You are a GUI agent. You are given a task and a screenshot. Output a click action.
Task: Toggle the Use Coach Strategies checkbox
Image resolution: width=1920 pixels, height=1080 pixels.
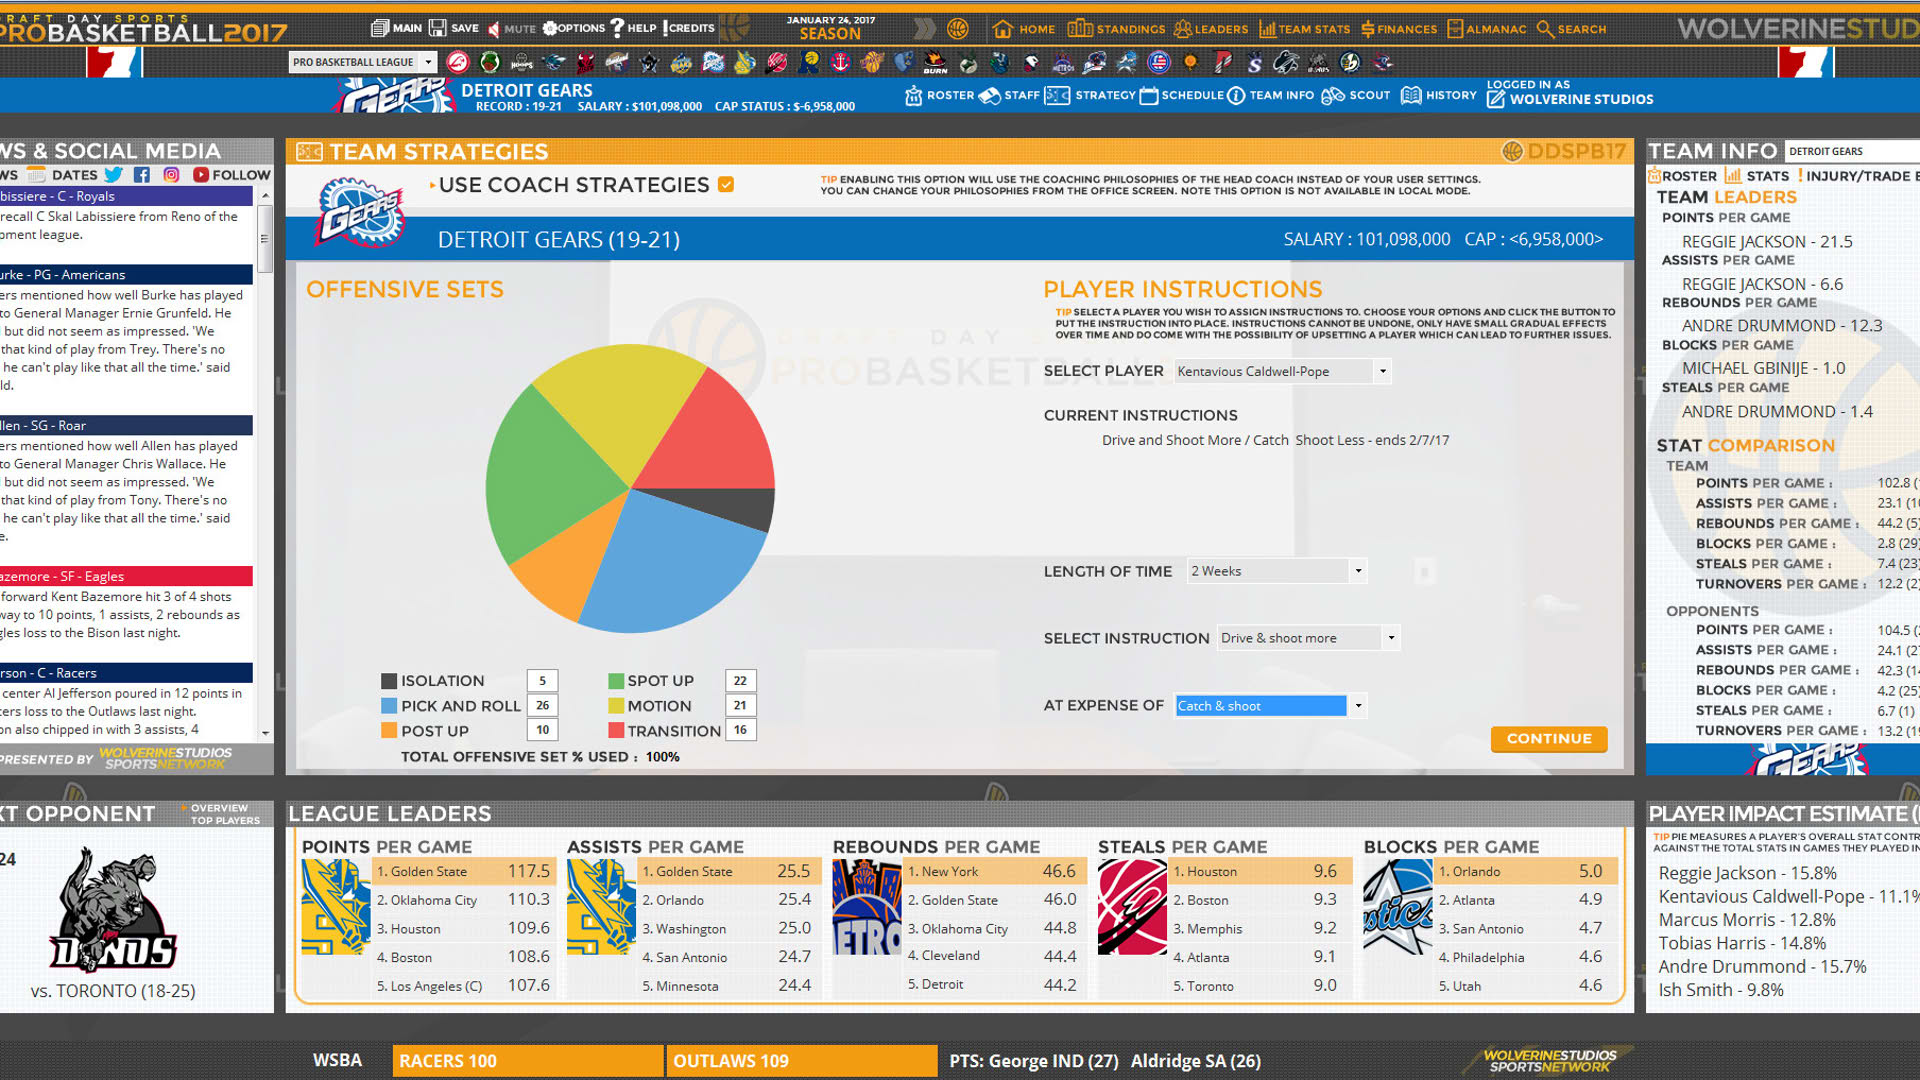coord(726,185)
